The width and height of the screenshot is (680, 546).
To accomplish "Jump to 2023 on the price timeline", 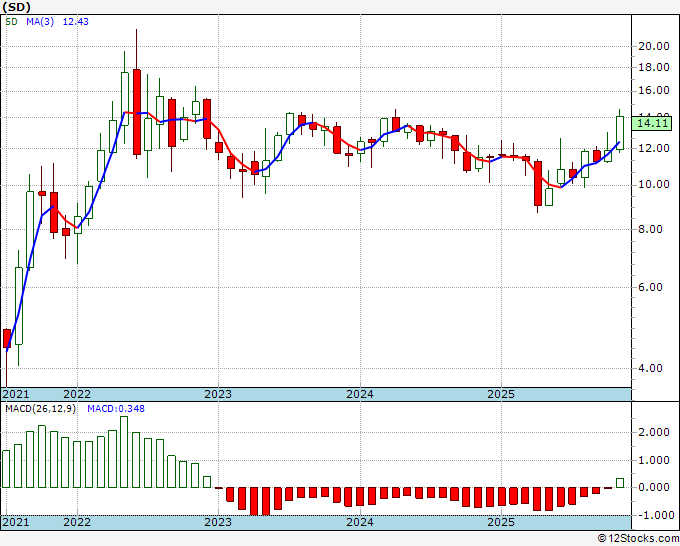I will [x=218, y=395].
